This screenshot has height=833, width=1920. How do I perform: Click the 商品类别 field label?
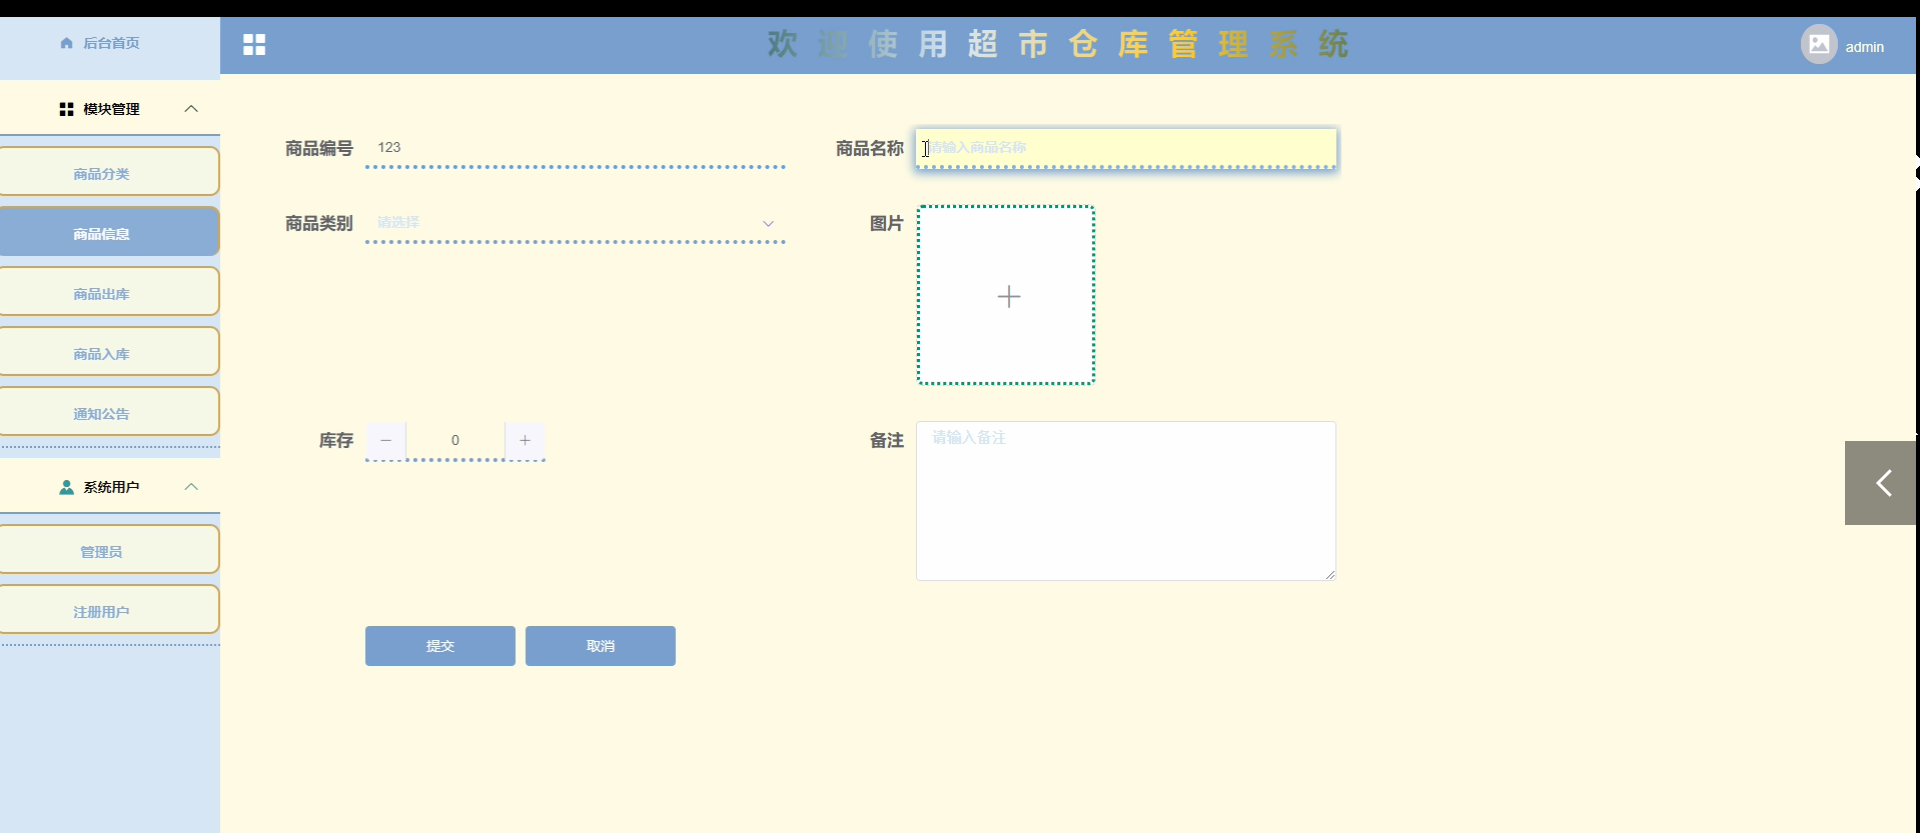click(319, 223)
